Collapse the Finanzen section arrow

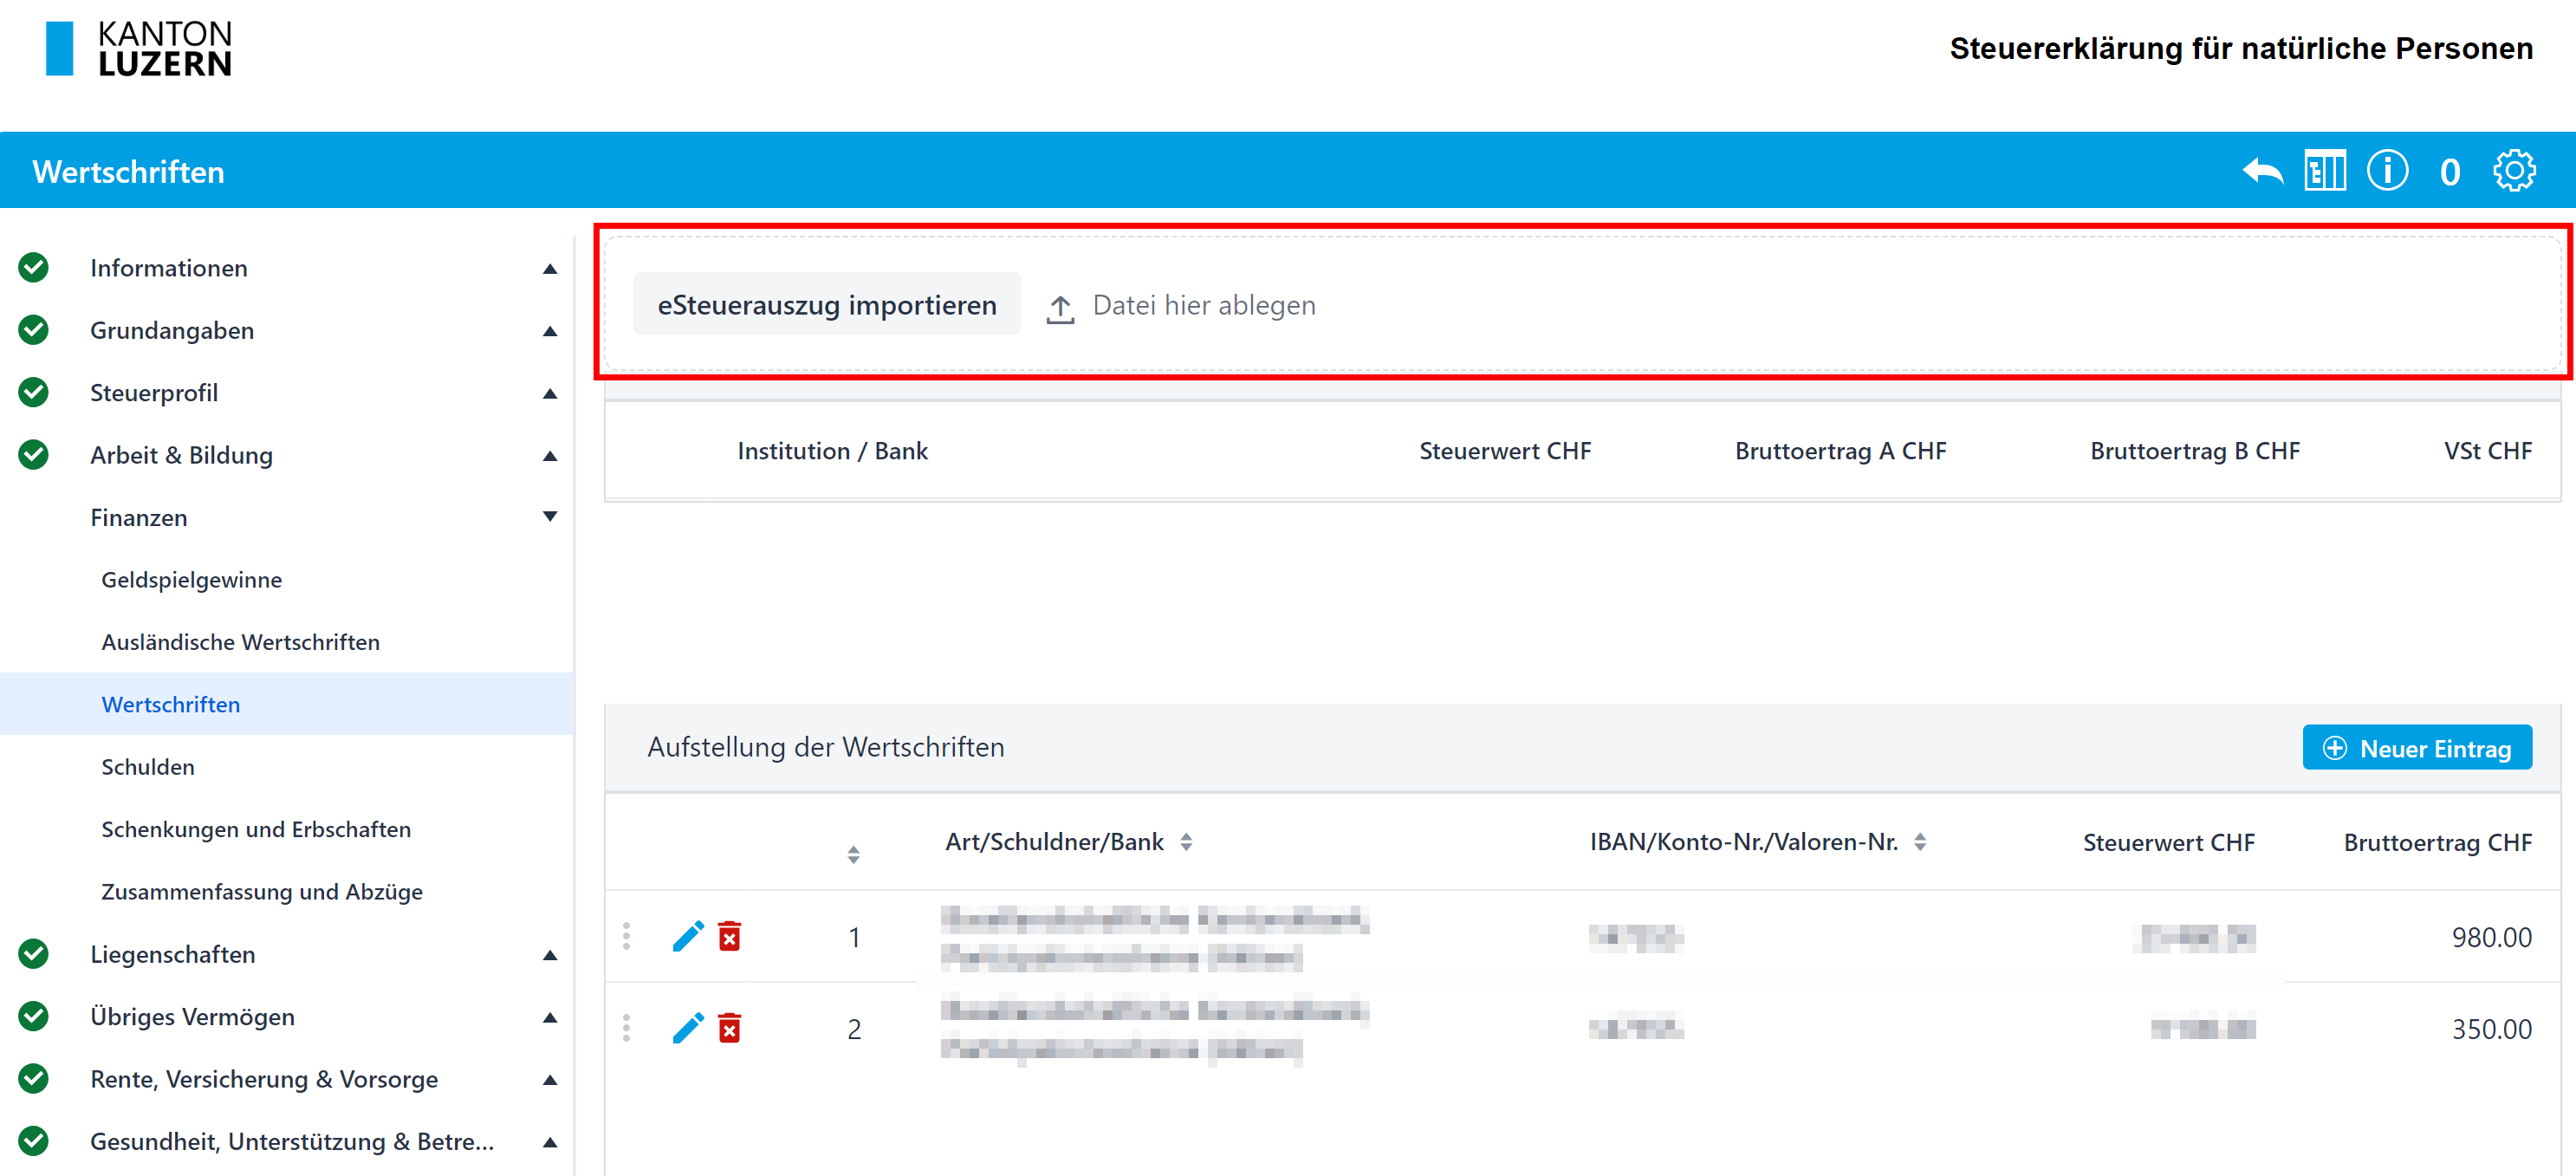(x=550, y=517)
